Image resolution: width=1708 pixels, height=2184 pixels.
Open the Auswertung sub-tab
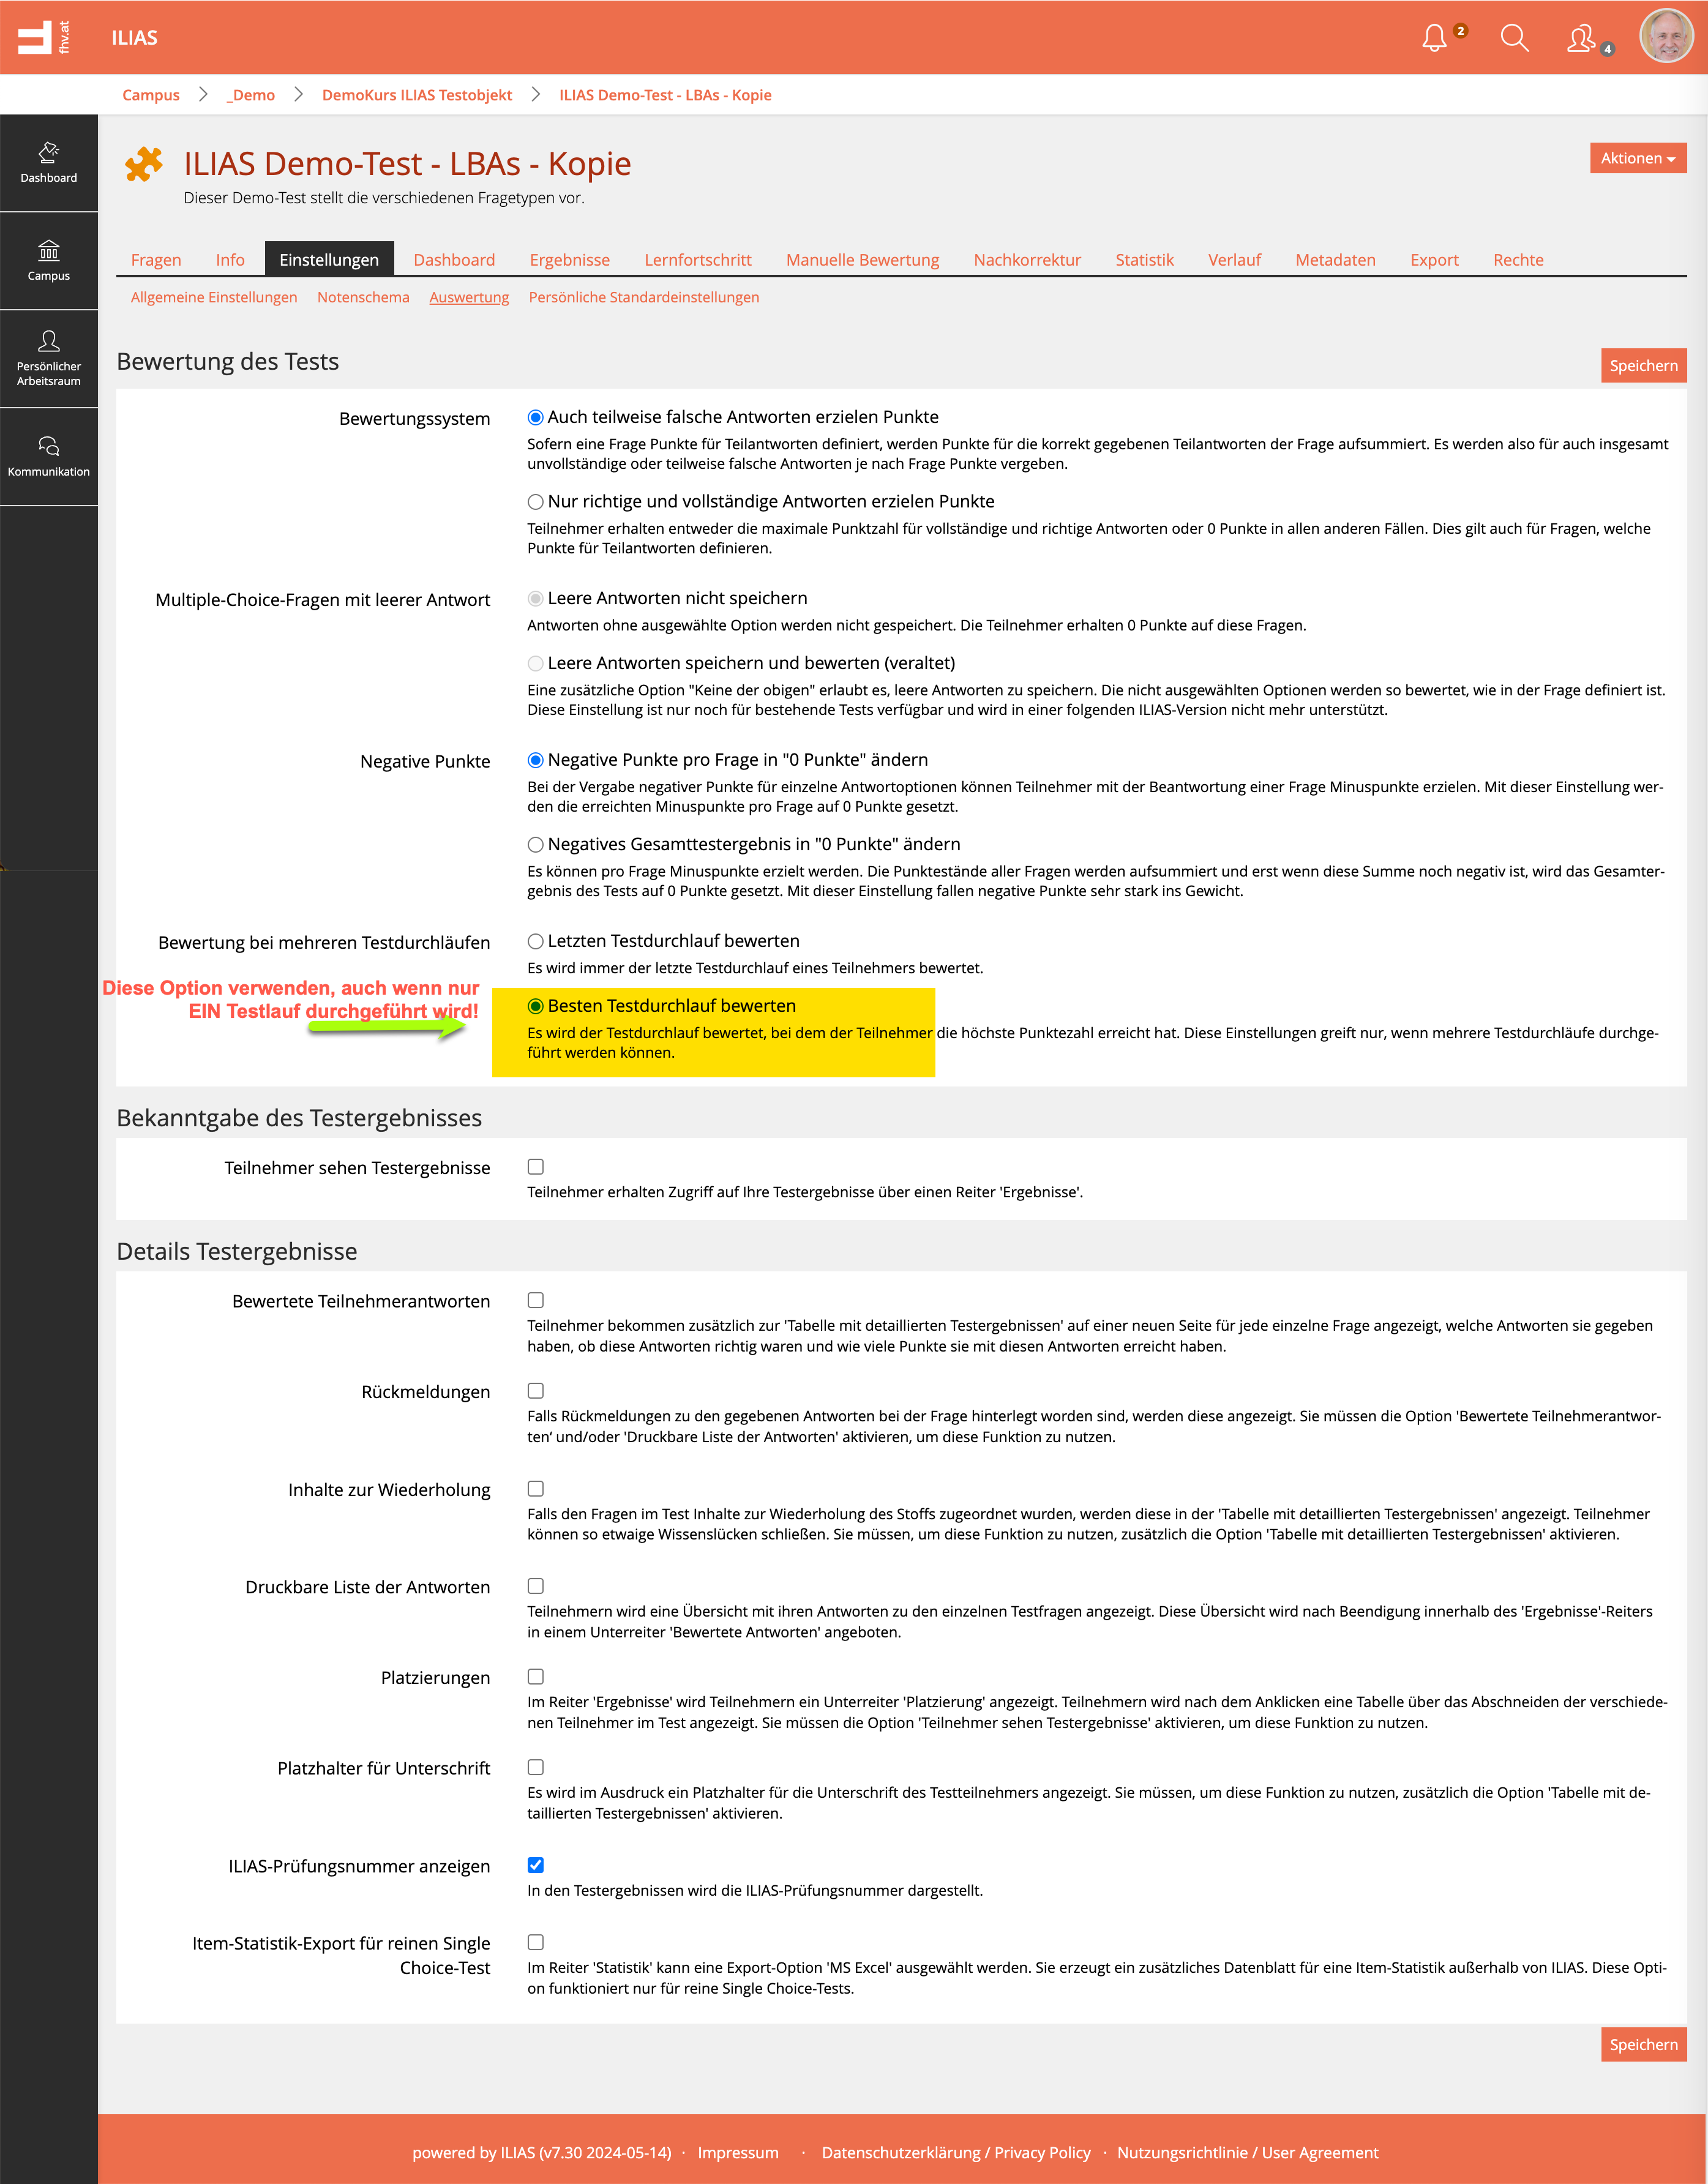pos(469,297)
